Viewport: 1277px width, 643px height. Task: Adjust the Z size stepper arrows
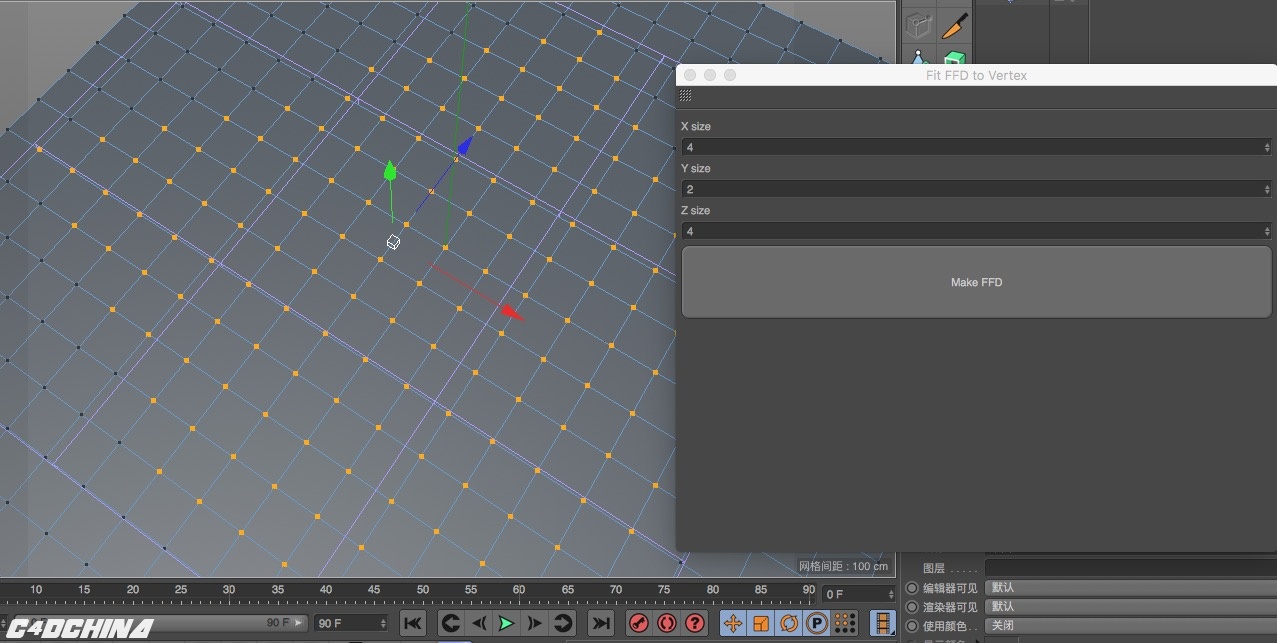[x=1268, y=231]
